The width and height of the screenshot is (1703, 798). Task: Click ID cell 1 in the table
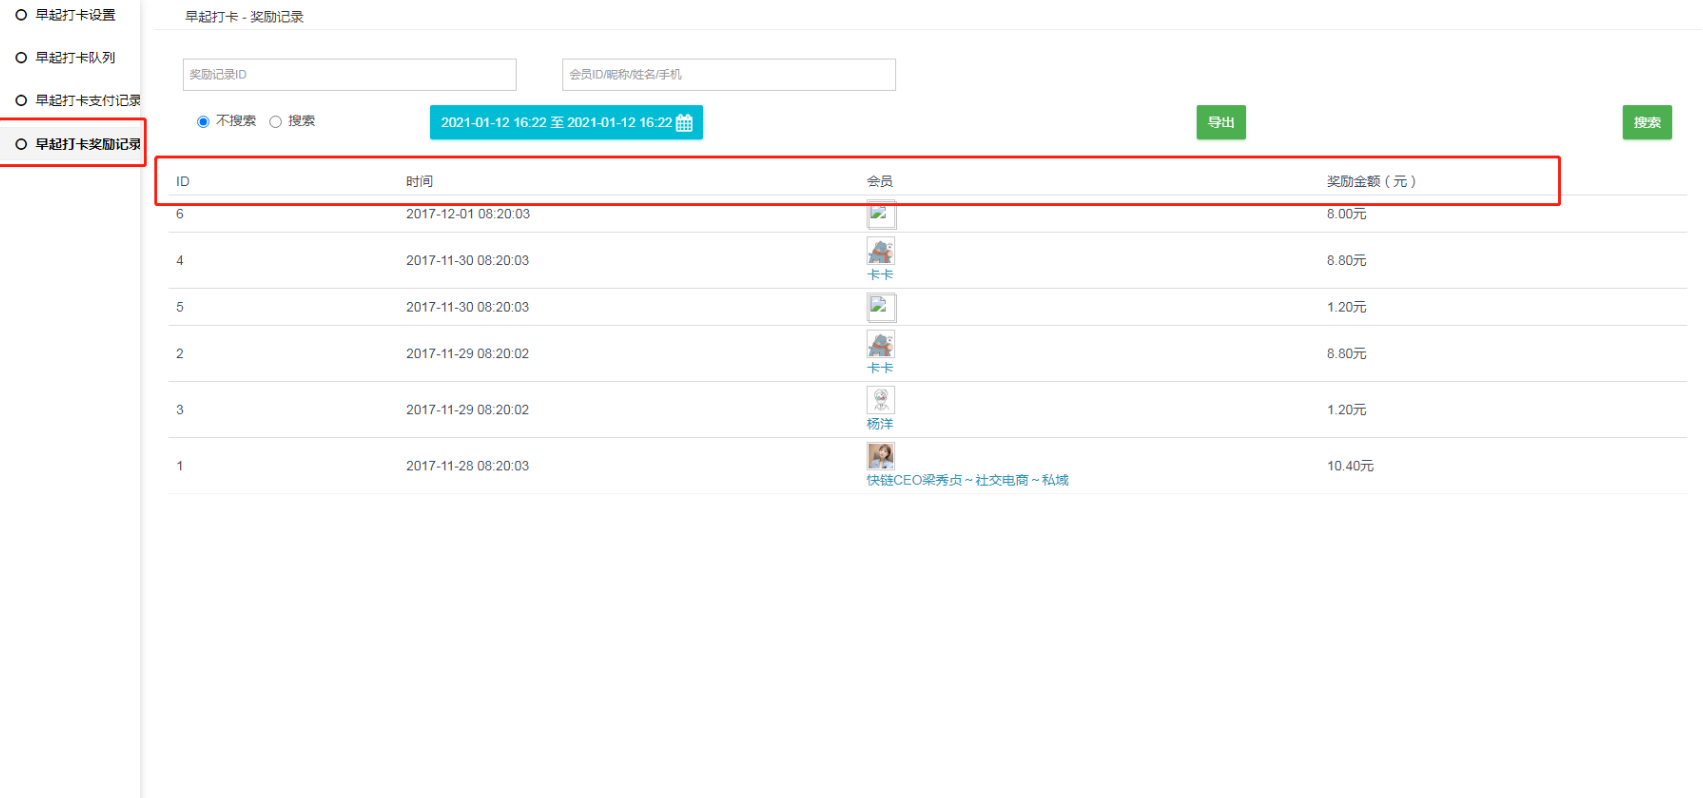tap(180, 466)
